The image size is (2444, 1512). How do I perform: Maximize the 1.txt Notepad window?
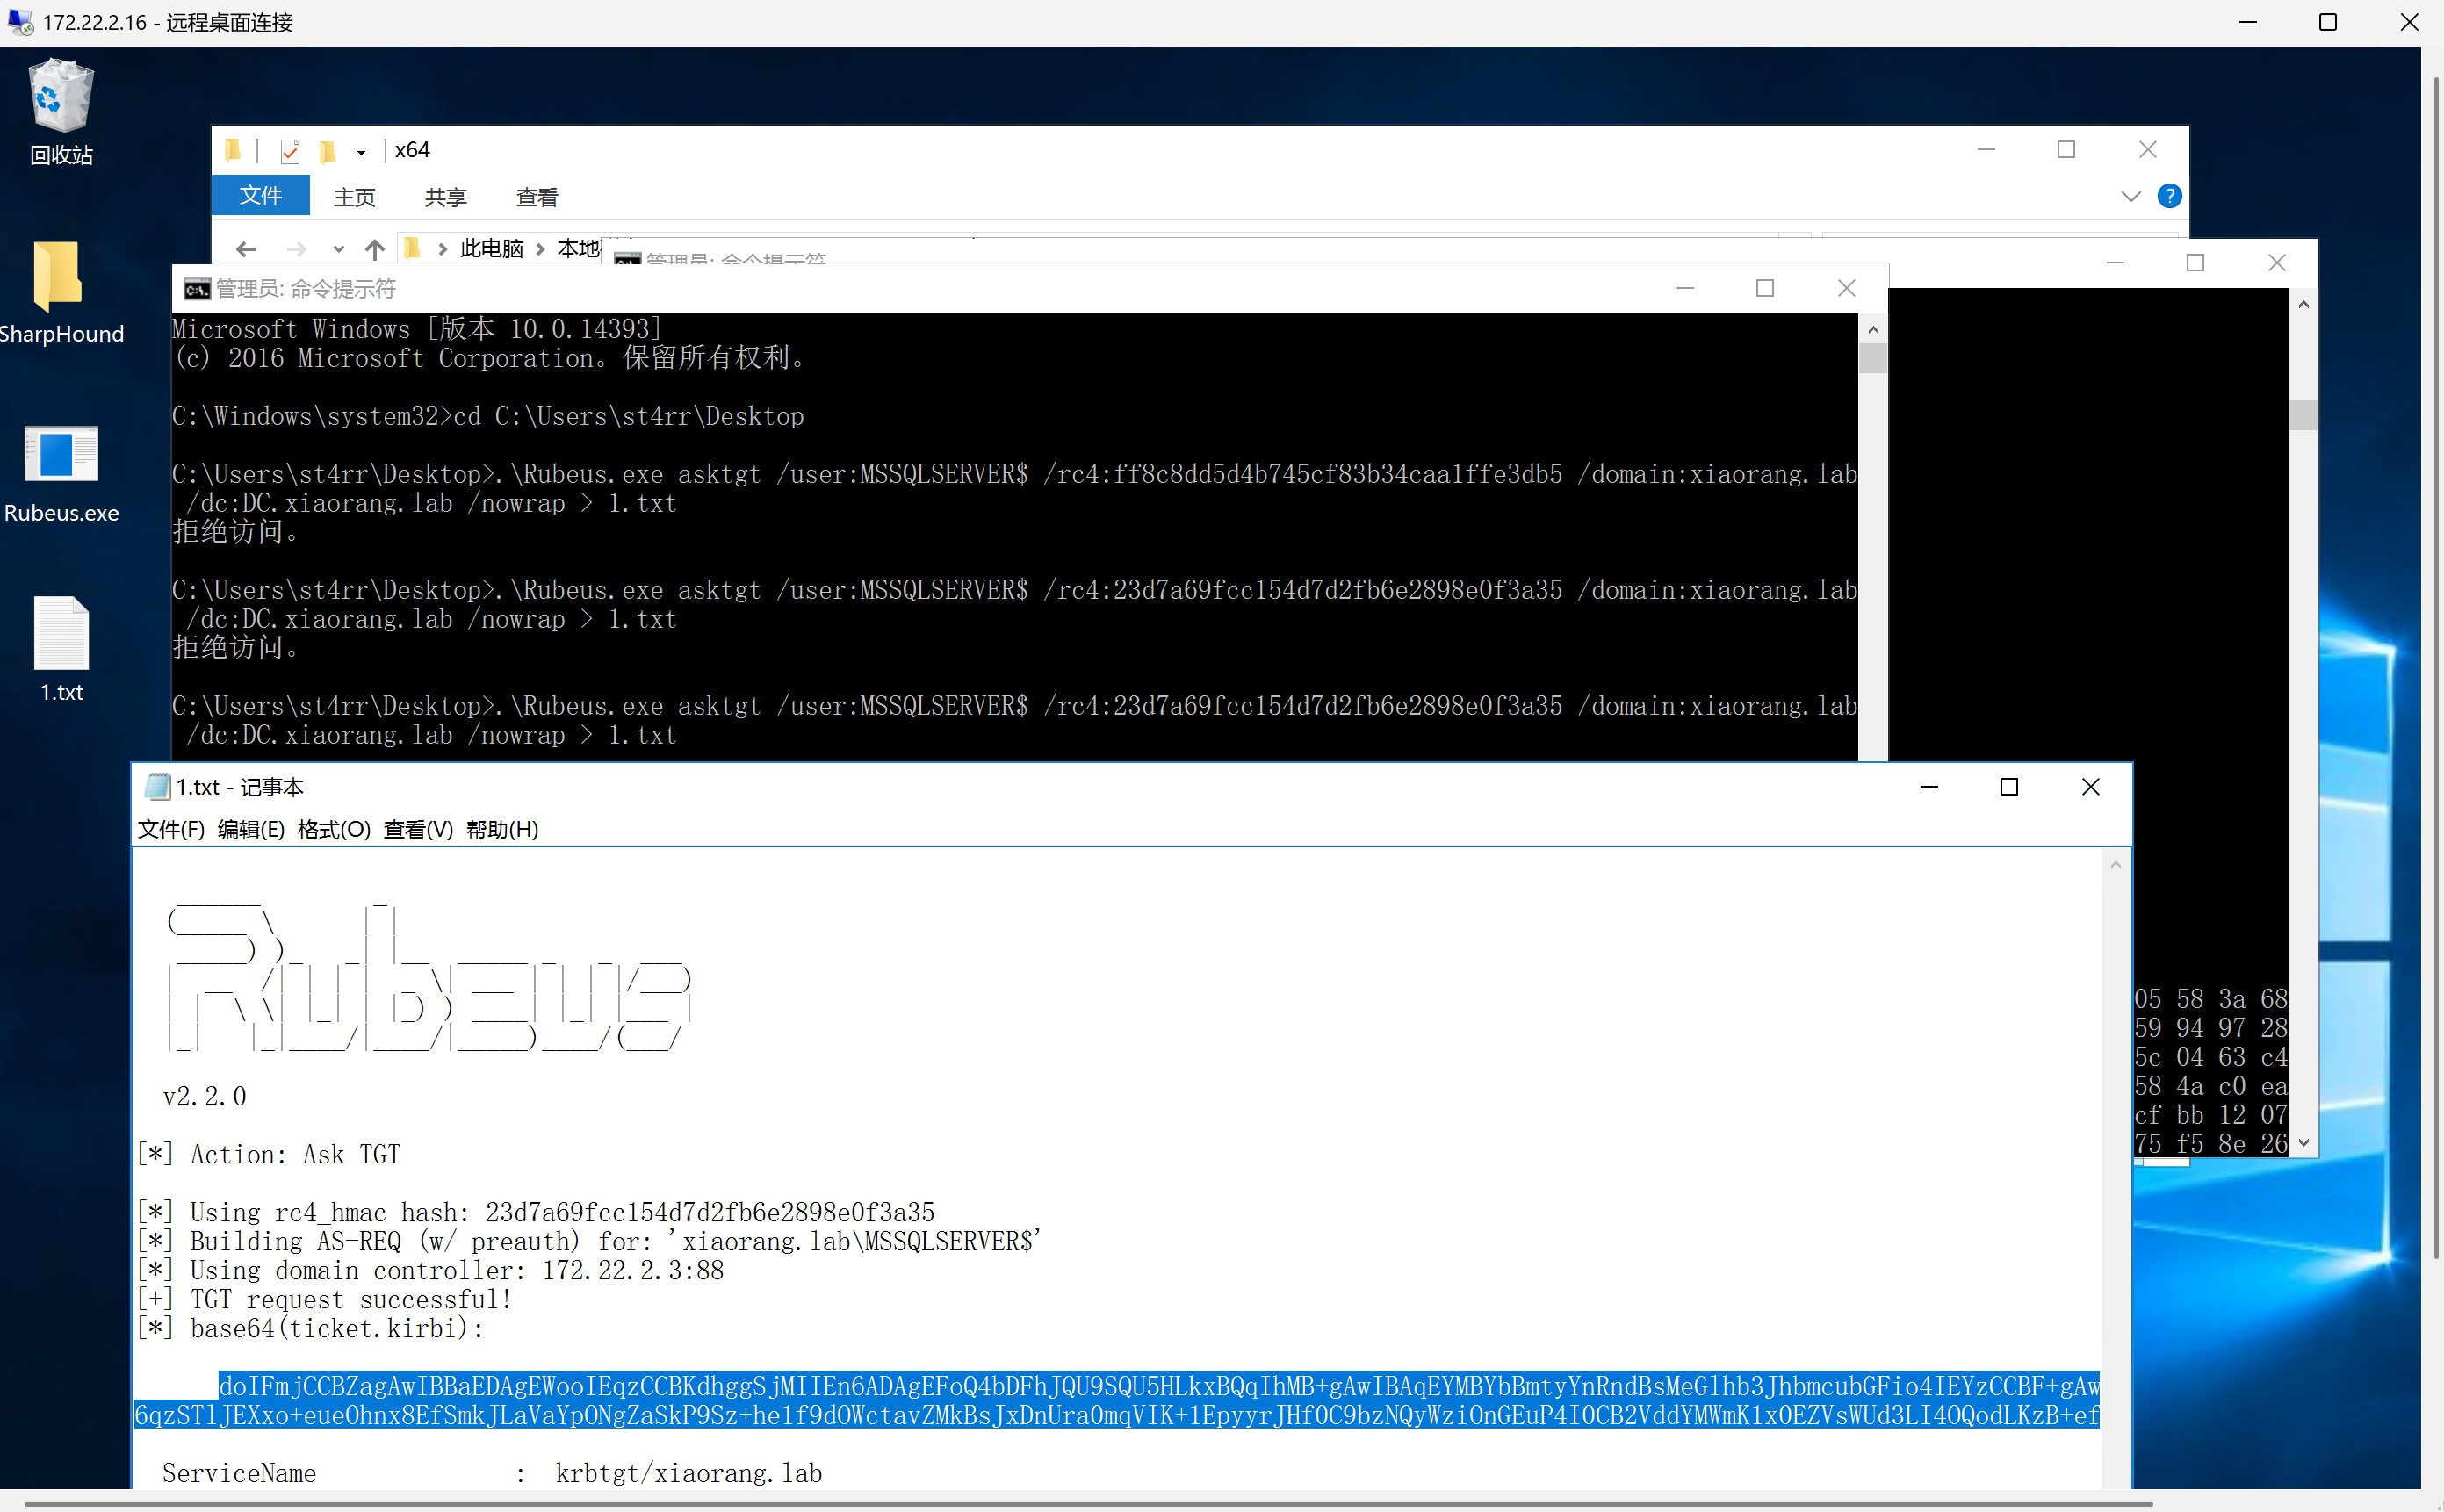coord(2008,787)
